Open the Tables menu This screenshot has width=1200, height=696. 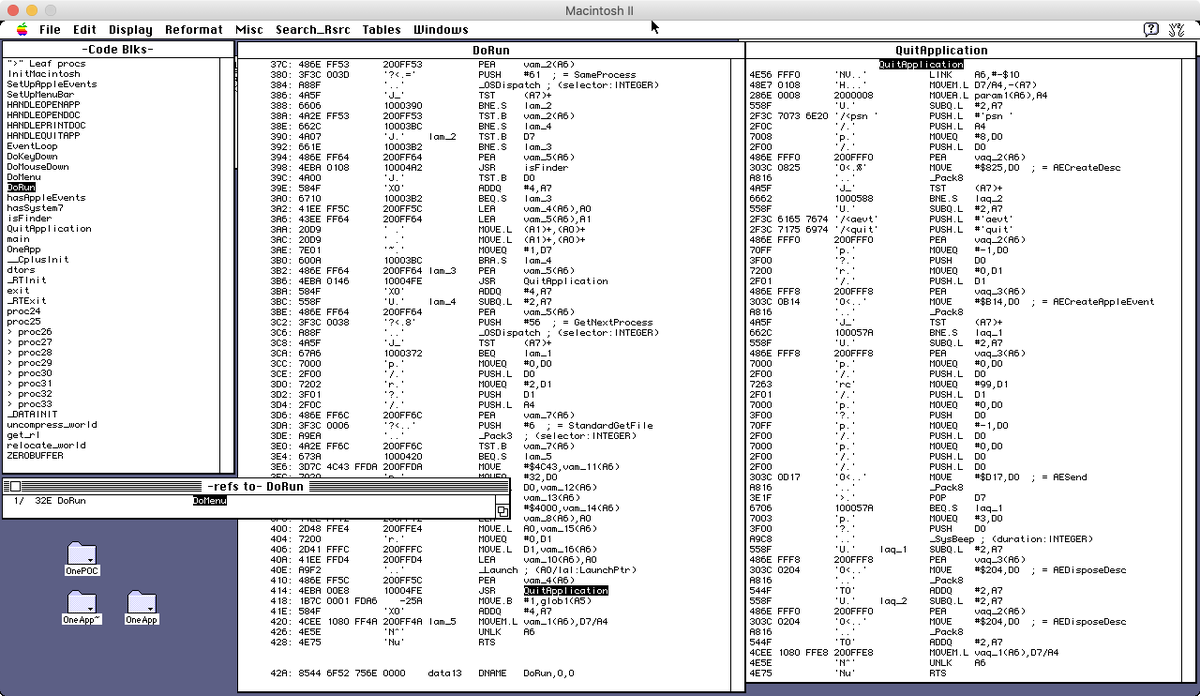pos(381,30)
